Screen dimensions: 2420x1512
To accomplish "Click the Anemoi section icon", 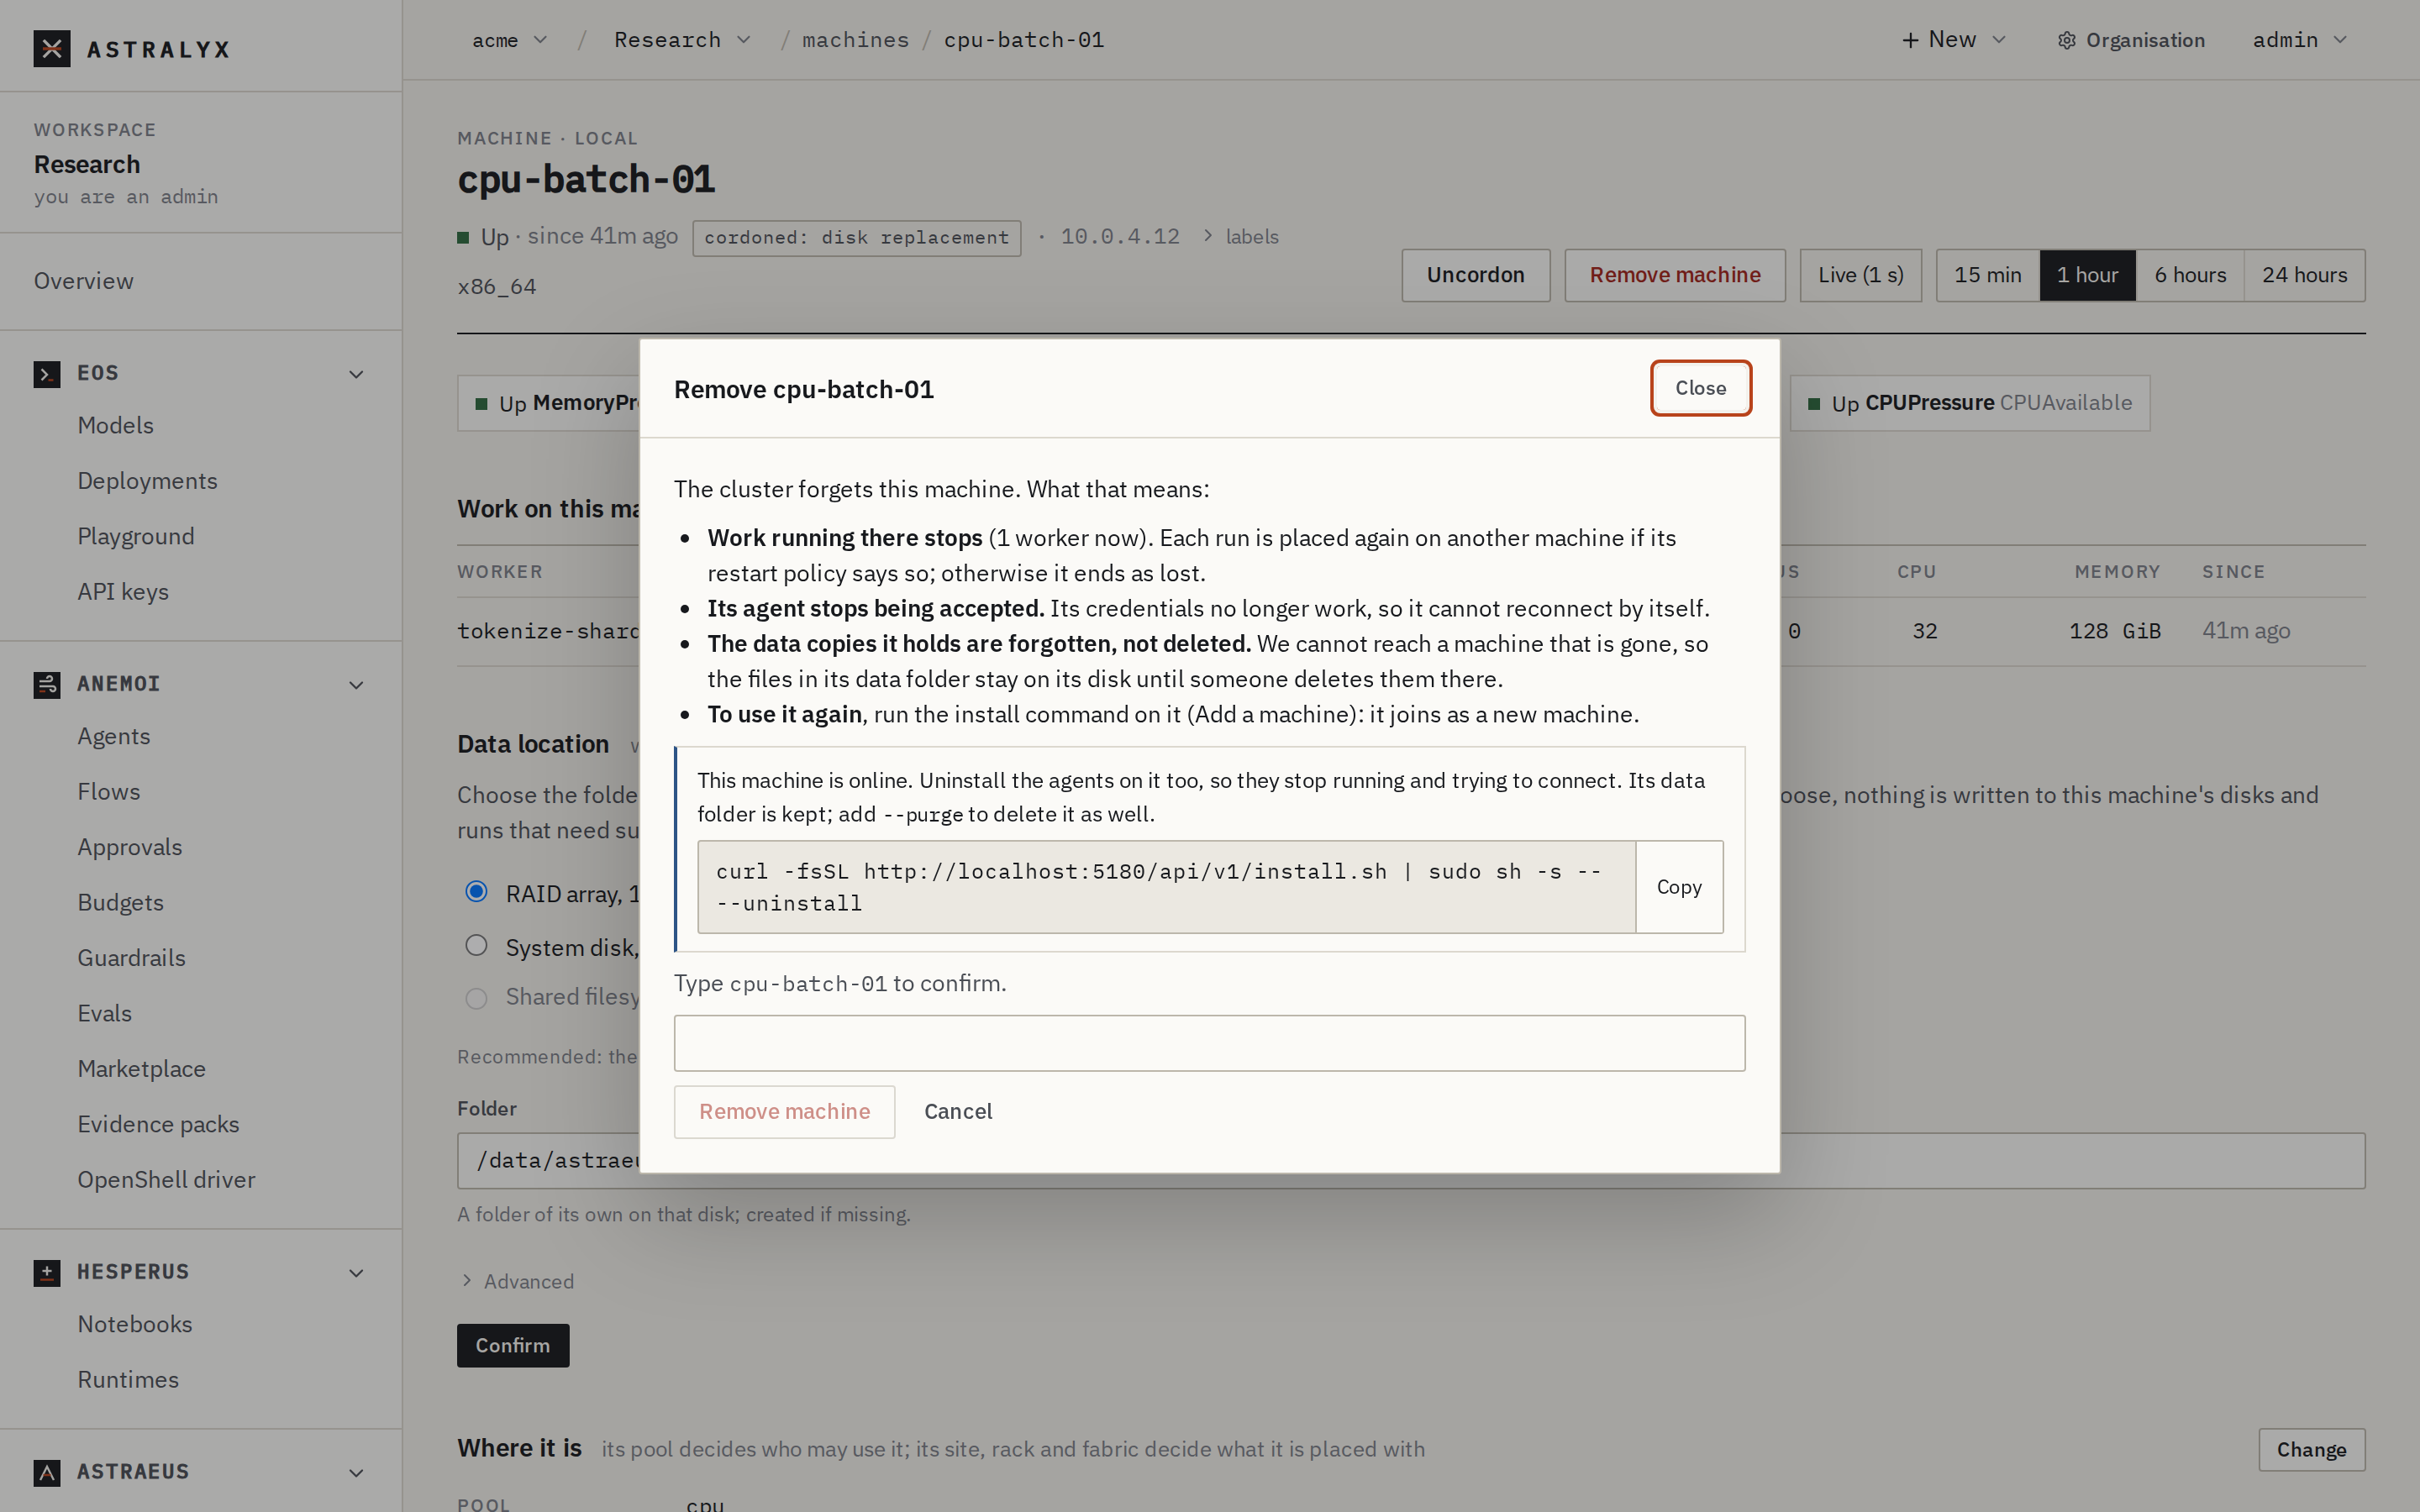I will (x=47, y=684).
